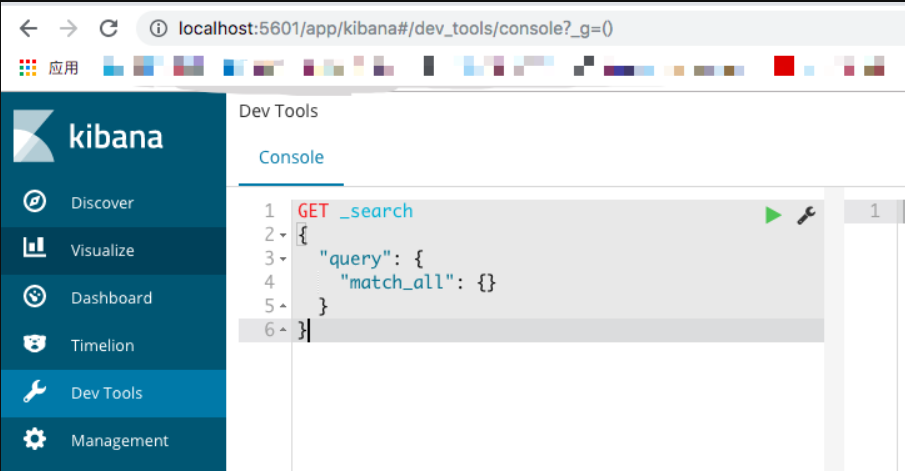Image resolution: width=905 pixels, height=471 pixels.
Task: Toggle the fold marker on line 6
Action: pyautogui.click(x=283, y=330)
